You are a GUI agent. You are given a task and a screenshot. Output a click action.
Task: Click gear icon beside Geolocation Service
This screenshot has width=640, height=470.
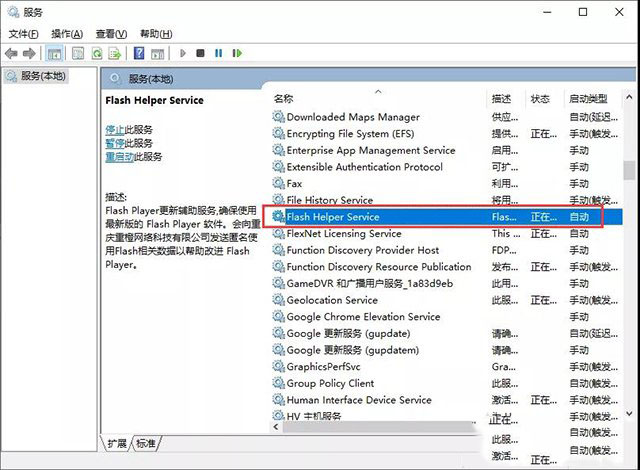point(279,300)
